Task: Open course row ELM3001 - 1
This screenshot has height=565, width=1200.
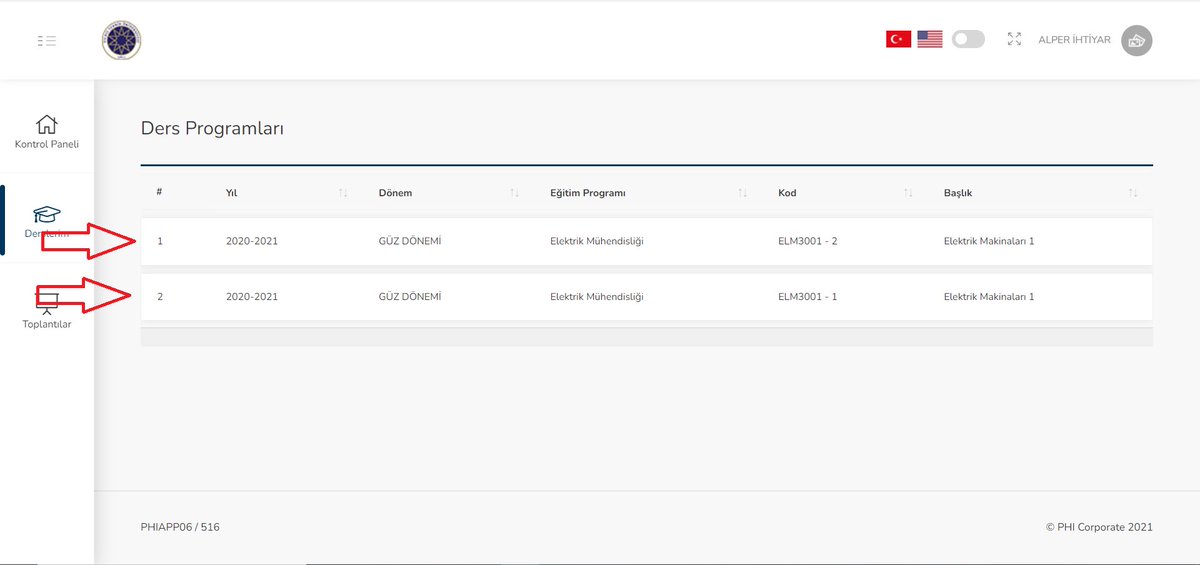Action: [647, 297]
